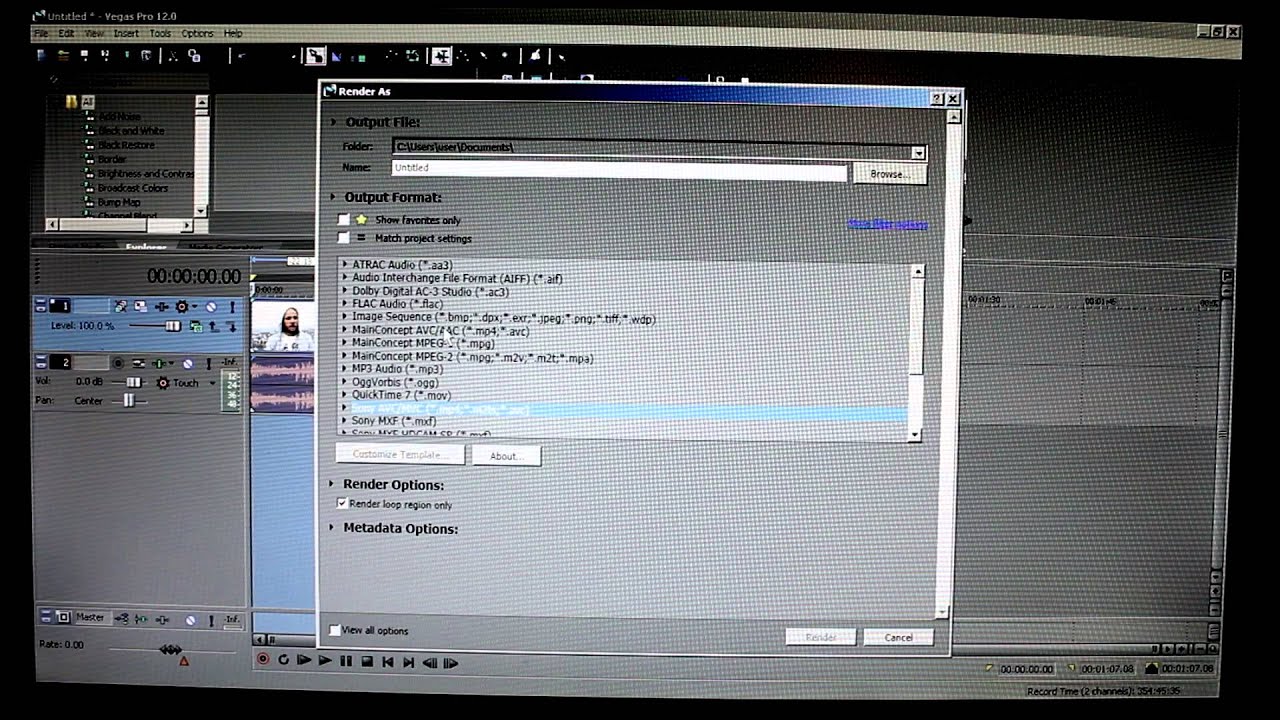1280x720 pixels.
Task: Click the Save toolbar icon
Action: 85,56
